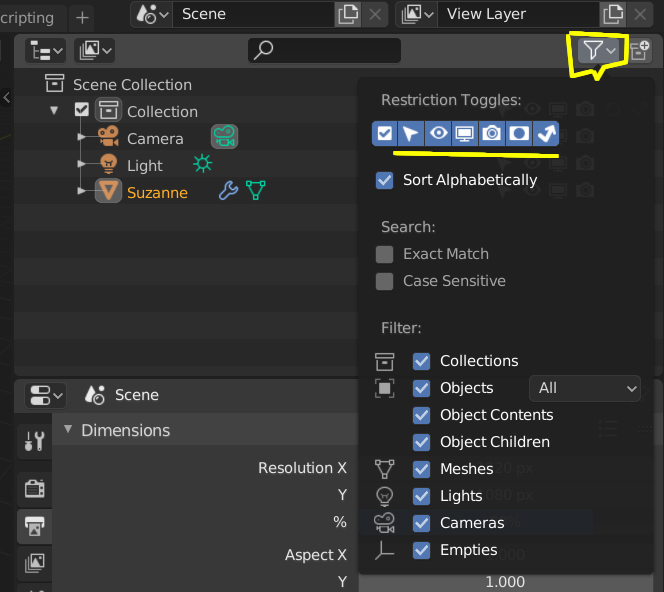Open the Objects filter All dropdown
The image size is (664, 592).
584,388
